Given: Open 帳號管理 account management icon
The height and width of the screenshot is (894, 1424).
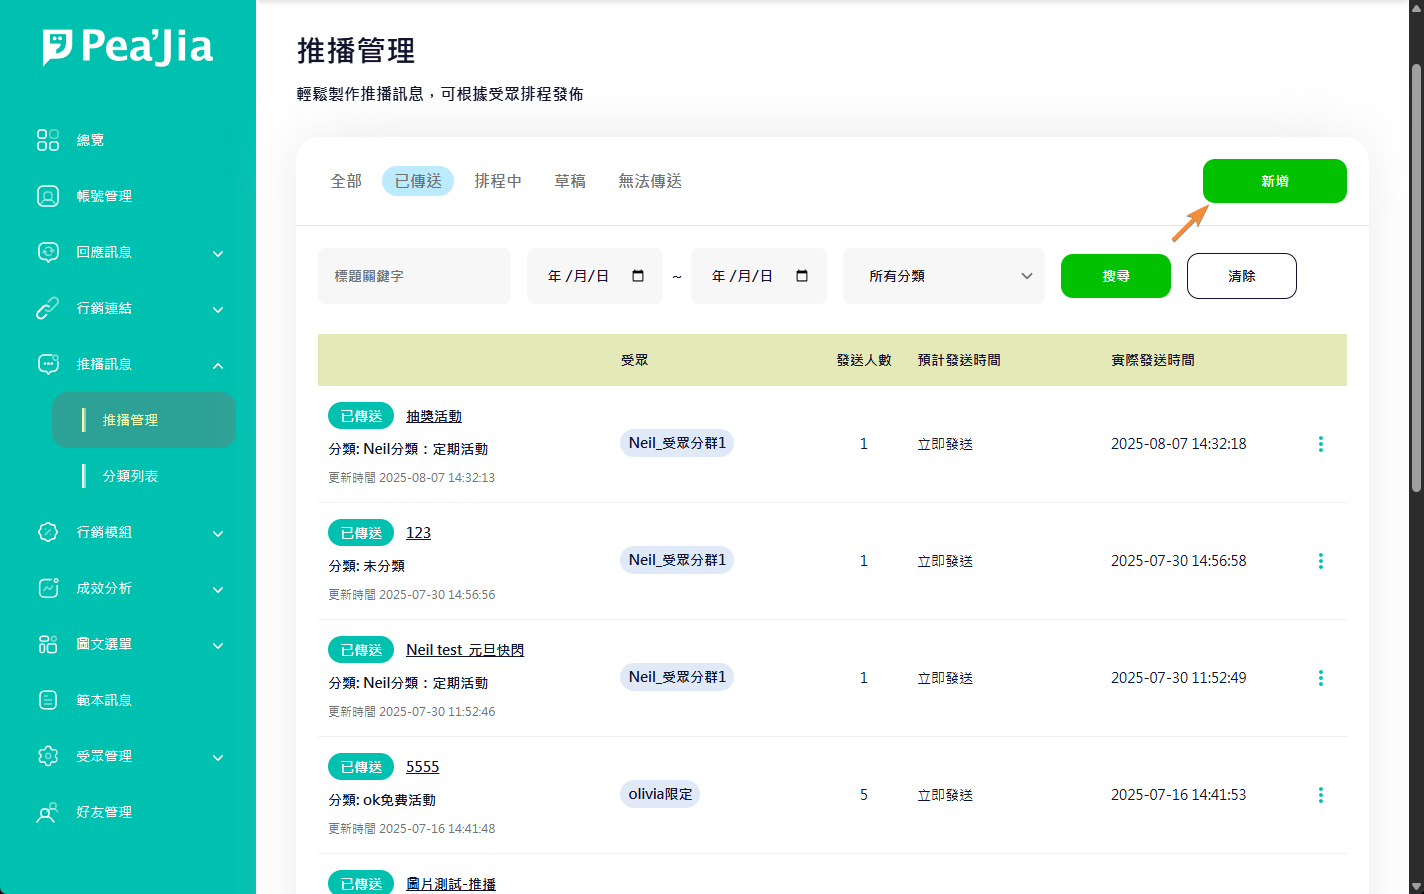Looking at the screenshot, I should click(48, 196).
